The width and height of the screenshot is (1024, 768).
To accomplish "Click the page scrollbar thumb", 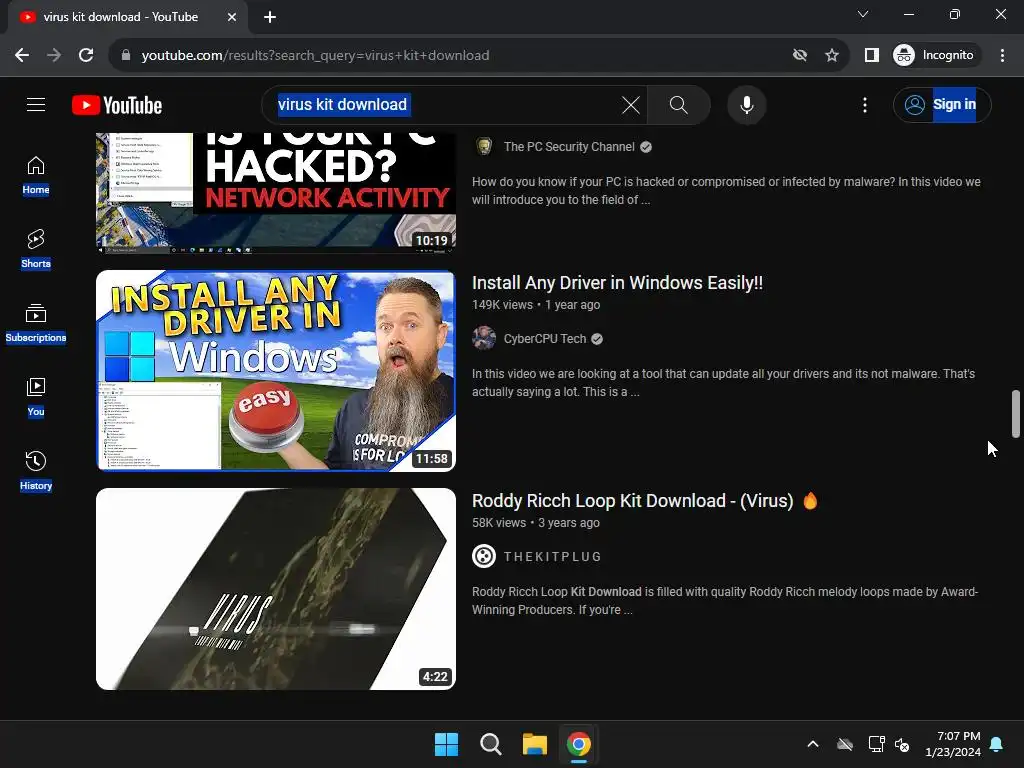I will 1016,413.
